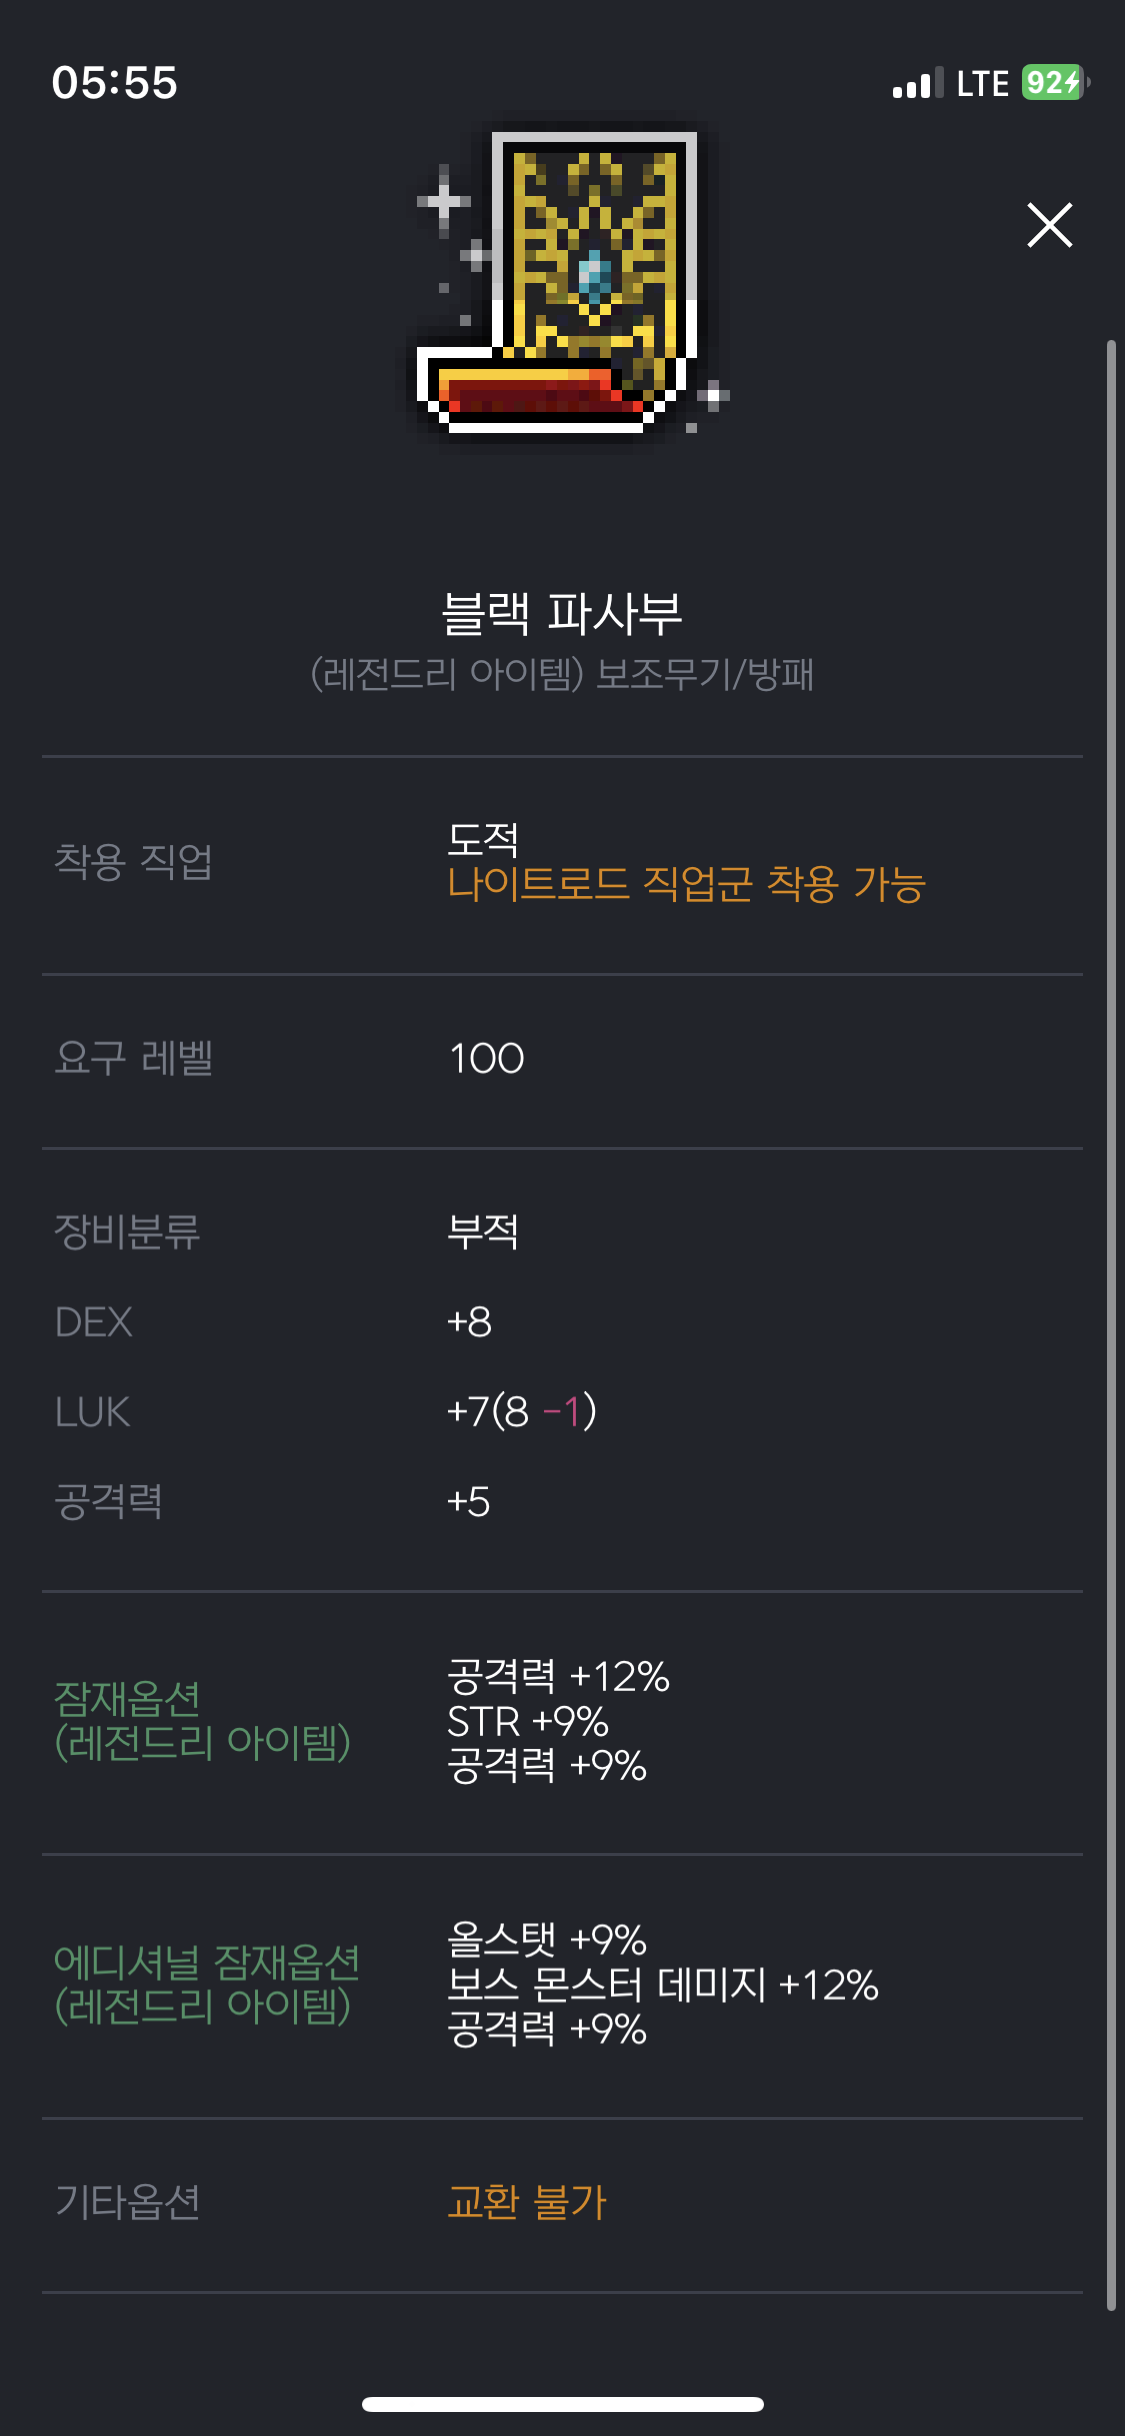1125x2436 pixels.
Task: Tap the 블랙 파사부 item image
Action: [570, 285]
